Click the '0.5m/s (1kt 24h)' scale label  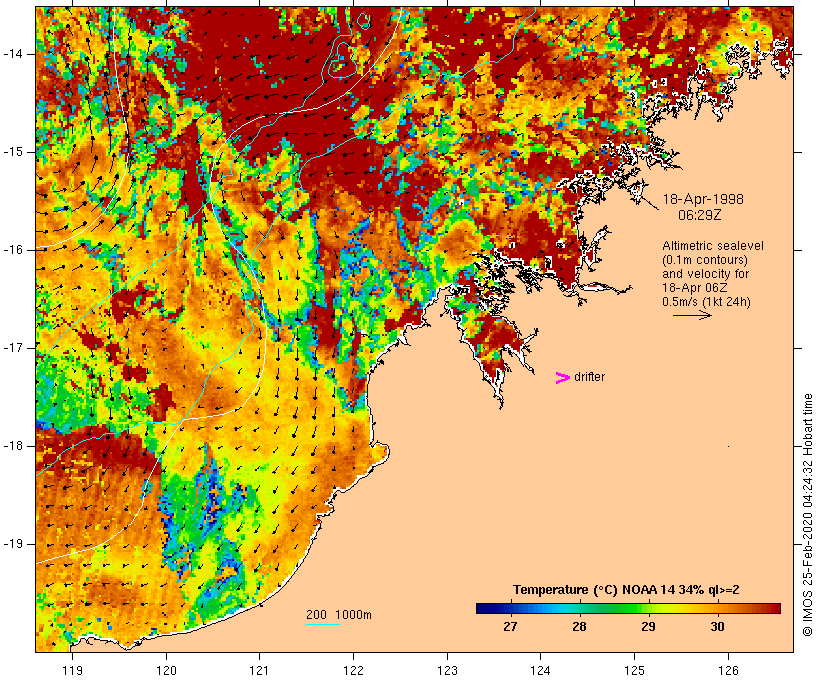pos(706,302)
